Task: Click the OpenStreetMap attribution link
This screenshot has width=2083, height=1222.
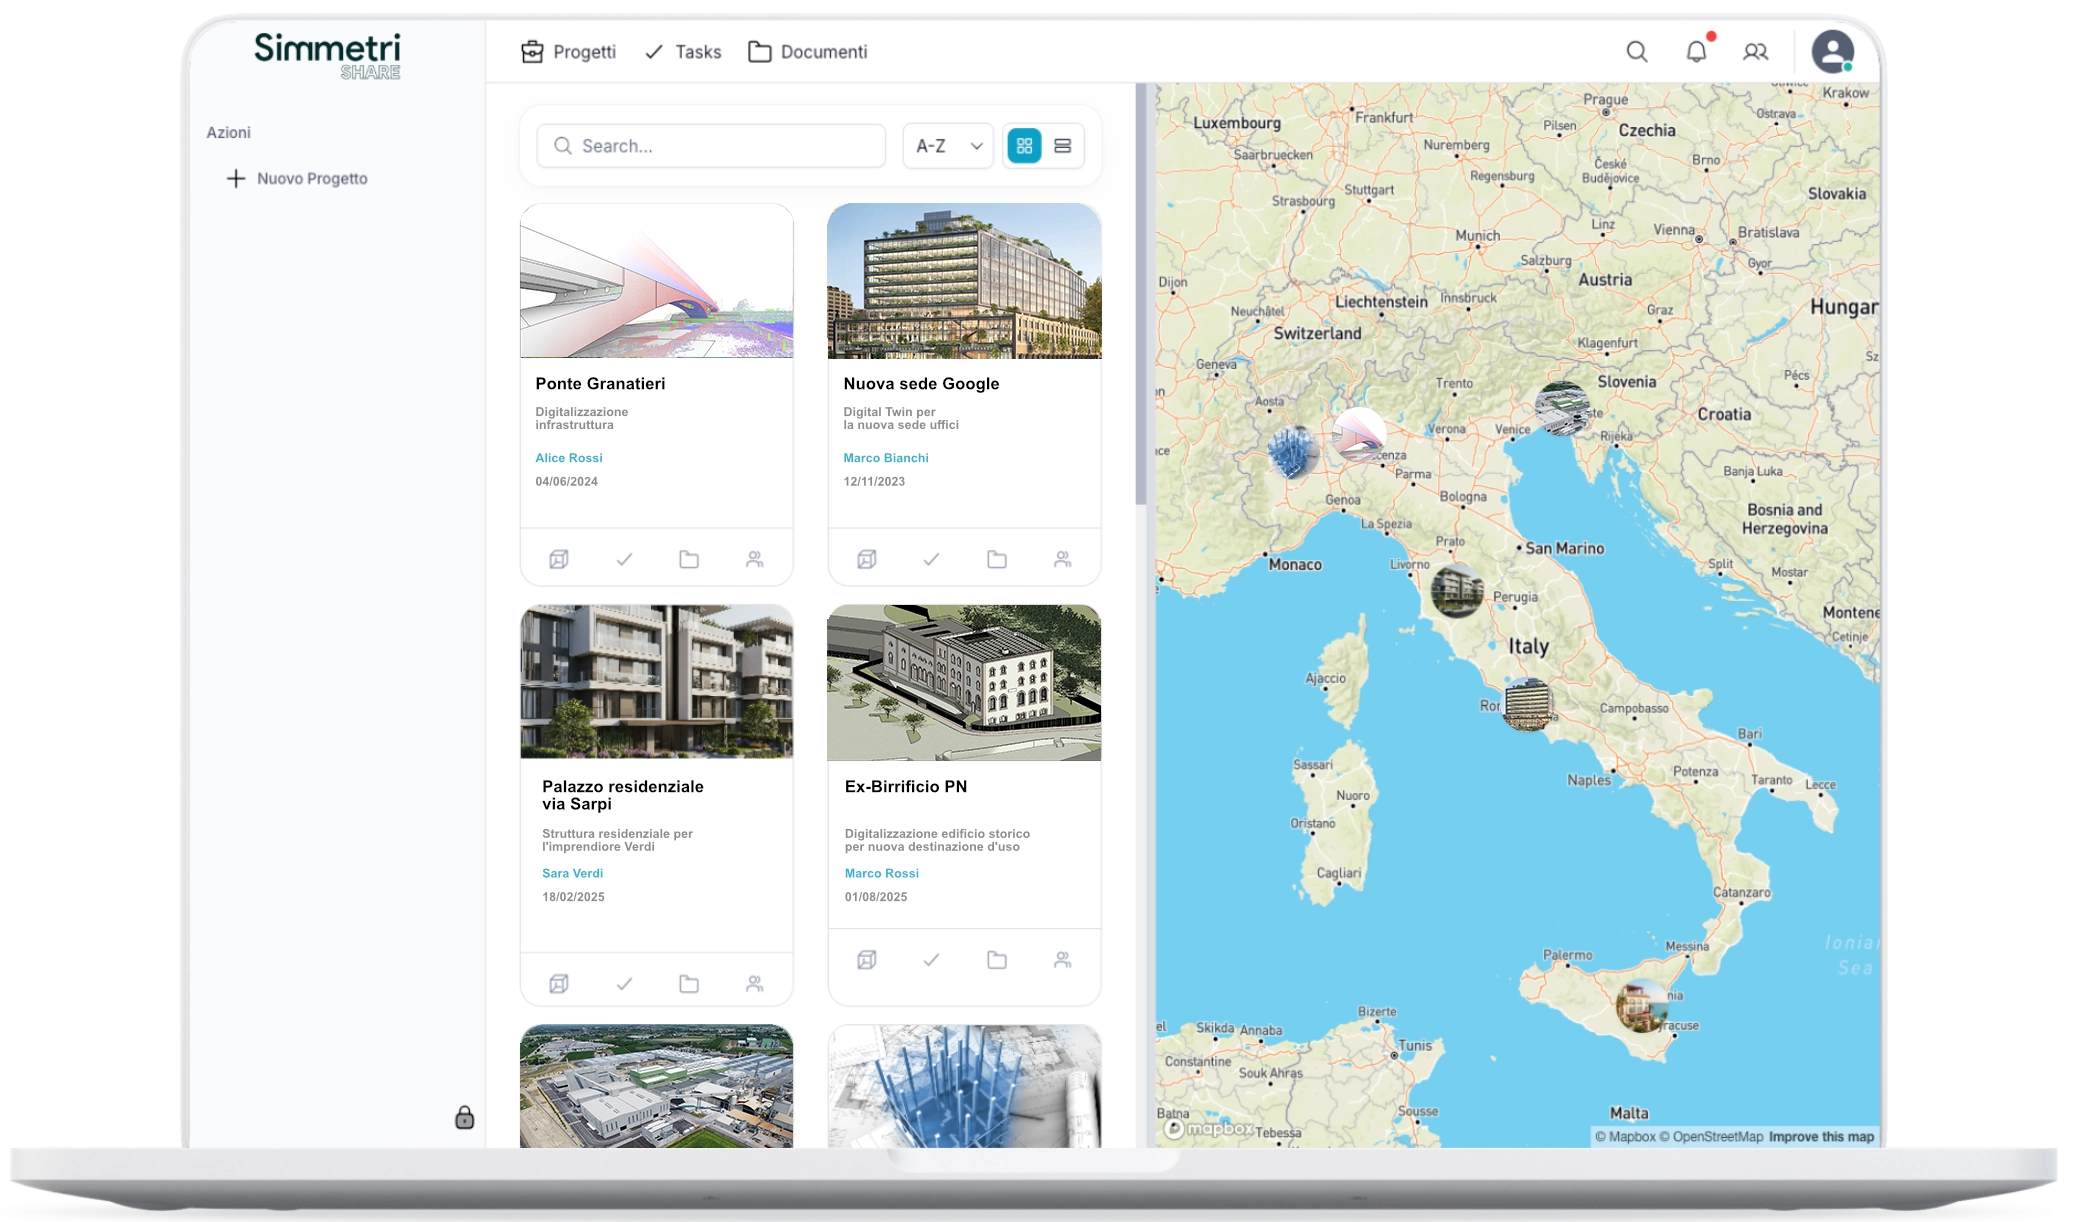Action: [x=1711, y=1137]
